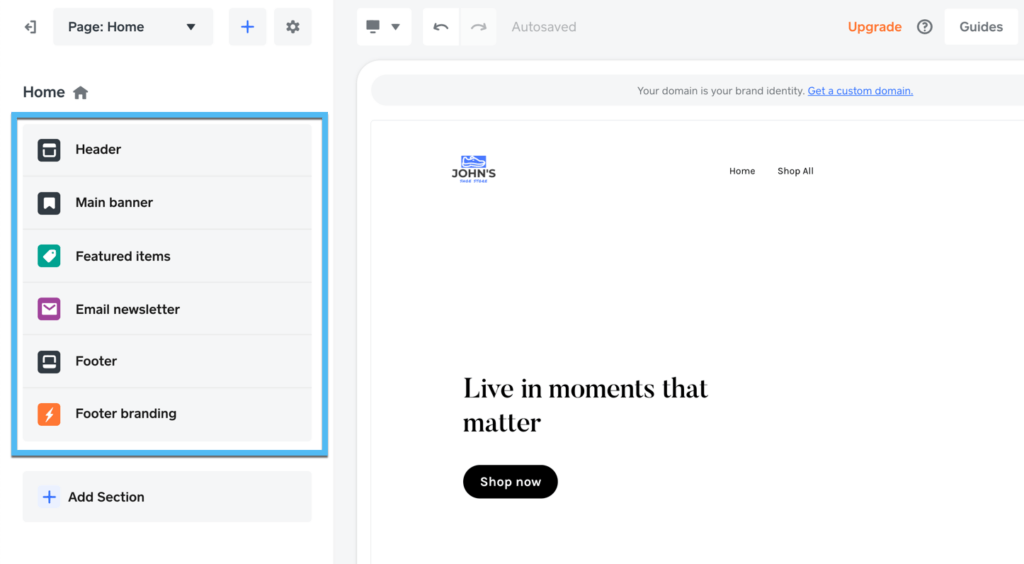The height and width of the screenshot is (564, 1024).
Task: Click the Footer branding lightning icon
Action: tap(49, 414)
